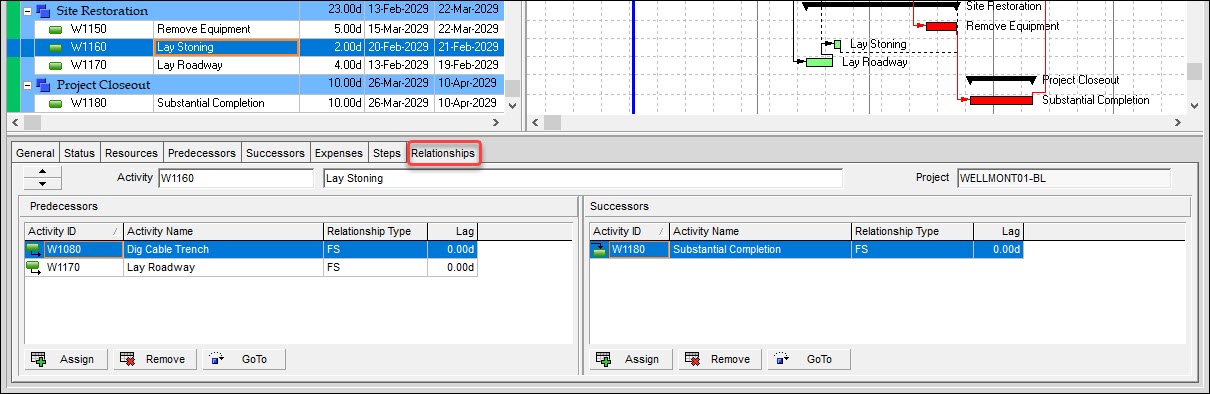Screen dimensions: 1210x394
Task: Click the W1150 activity row icon
Action: (x=56, y=29)
